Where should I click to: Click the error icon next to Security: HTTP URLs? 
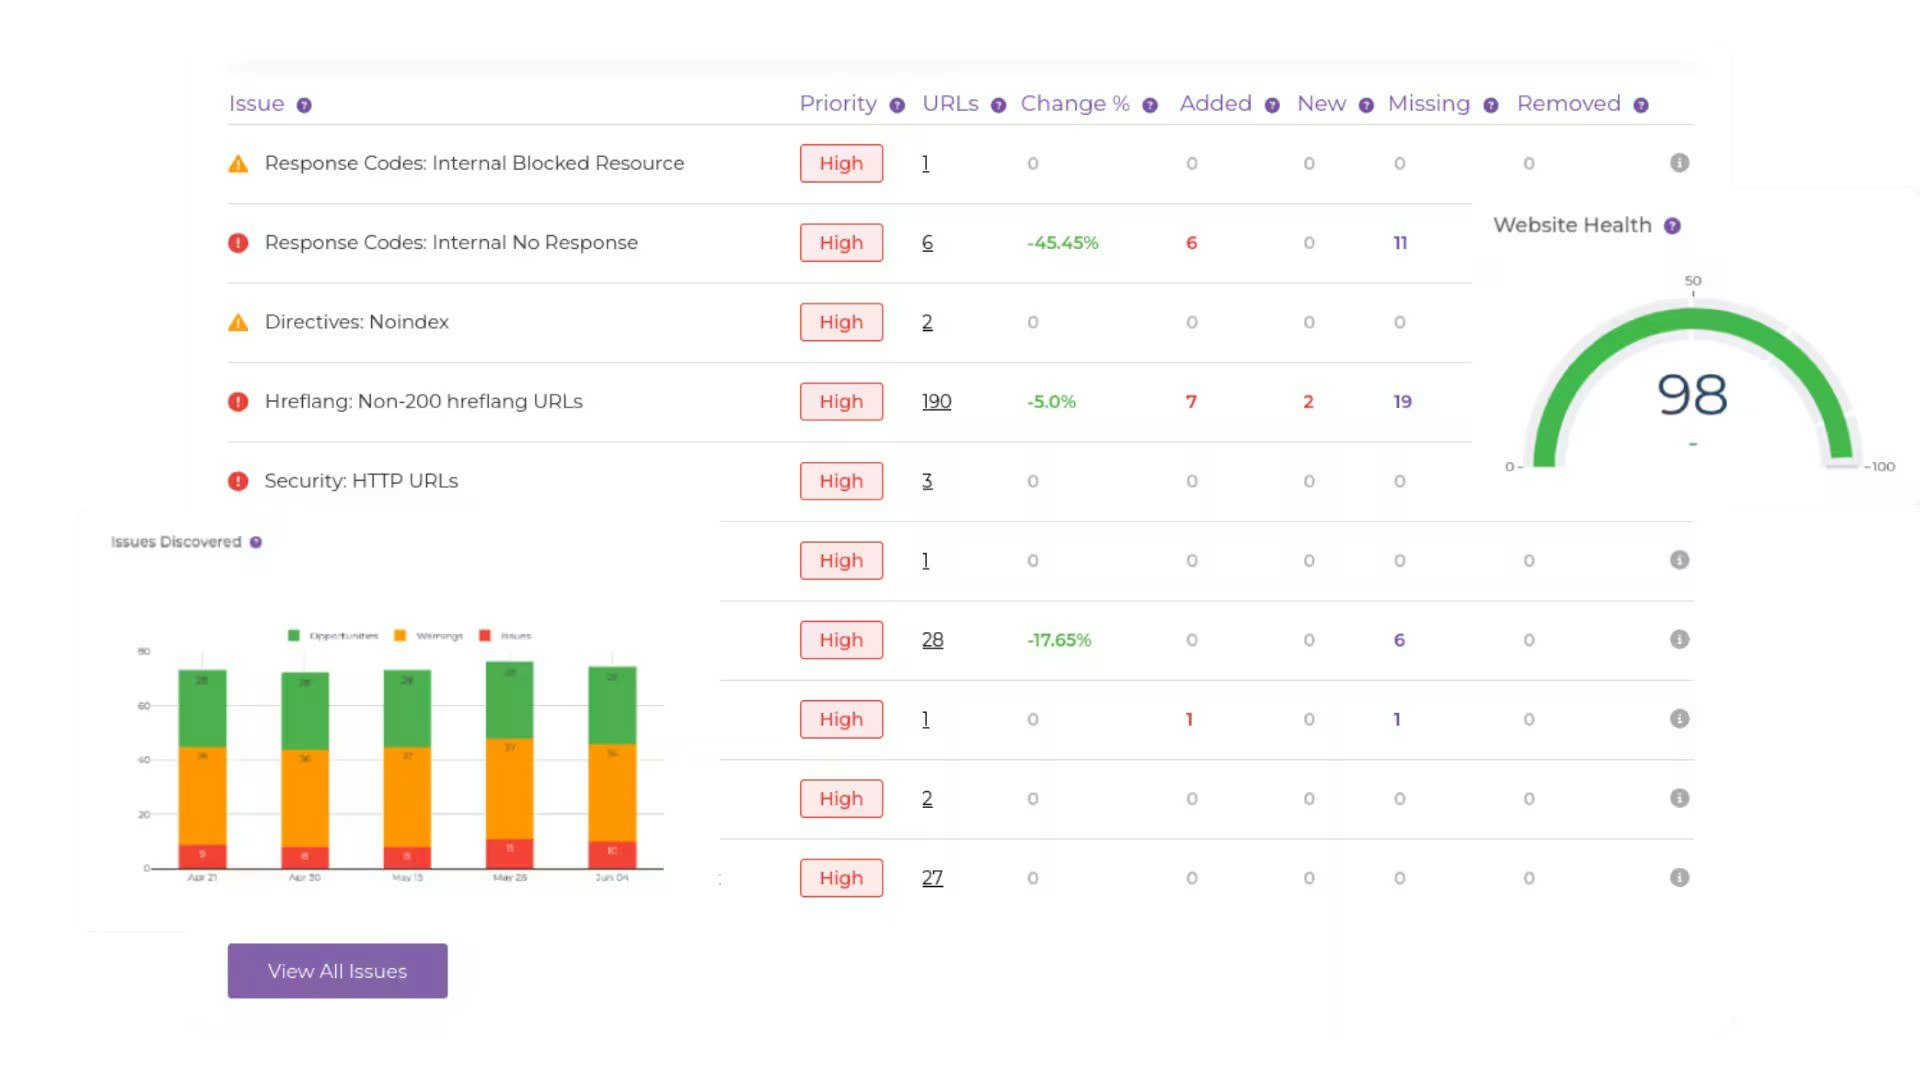238,481
